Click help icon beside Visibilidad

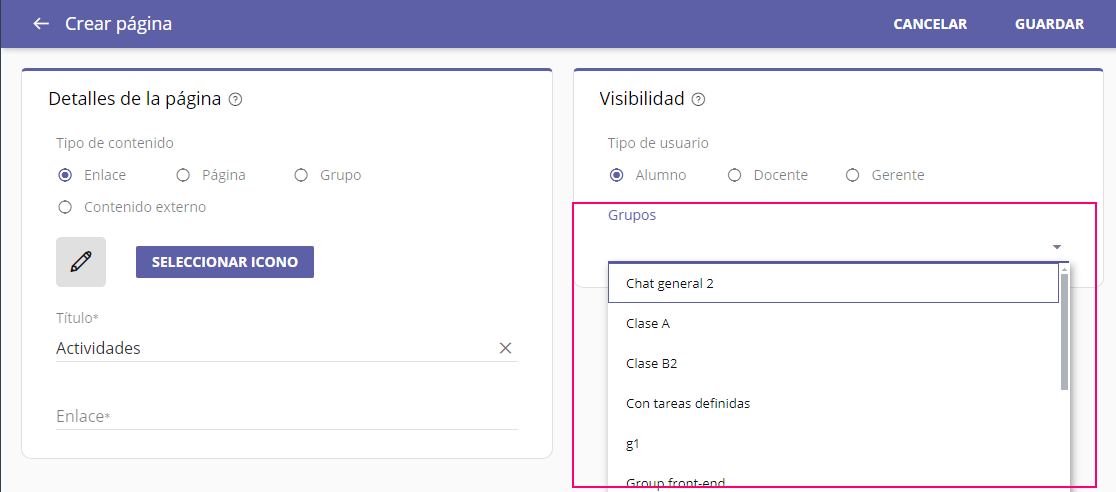[699, 99]
